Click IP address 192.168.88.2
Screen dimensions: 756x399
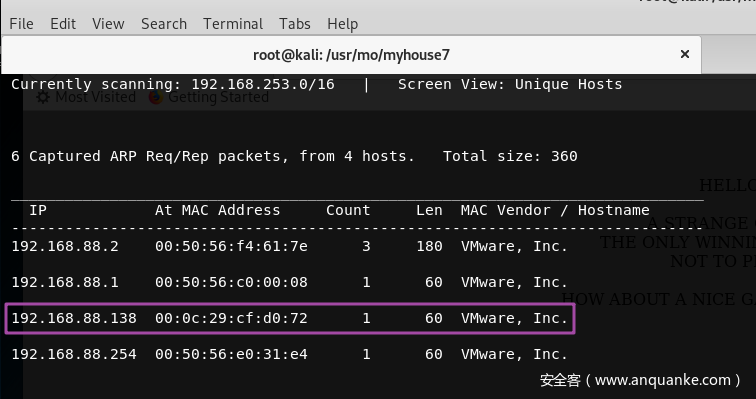[65, 246]
